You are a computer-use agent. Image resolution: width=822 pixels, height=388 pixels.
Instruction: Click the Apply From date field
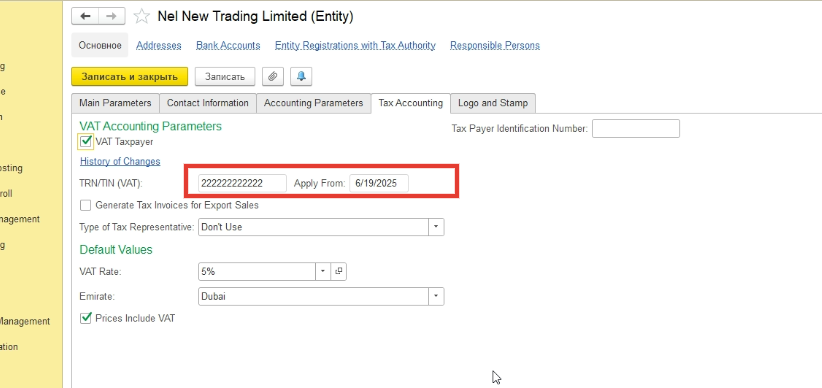pos(379,184)
